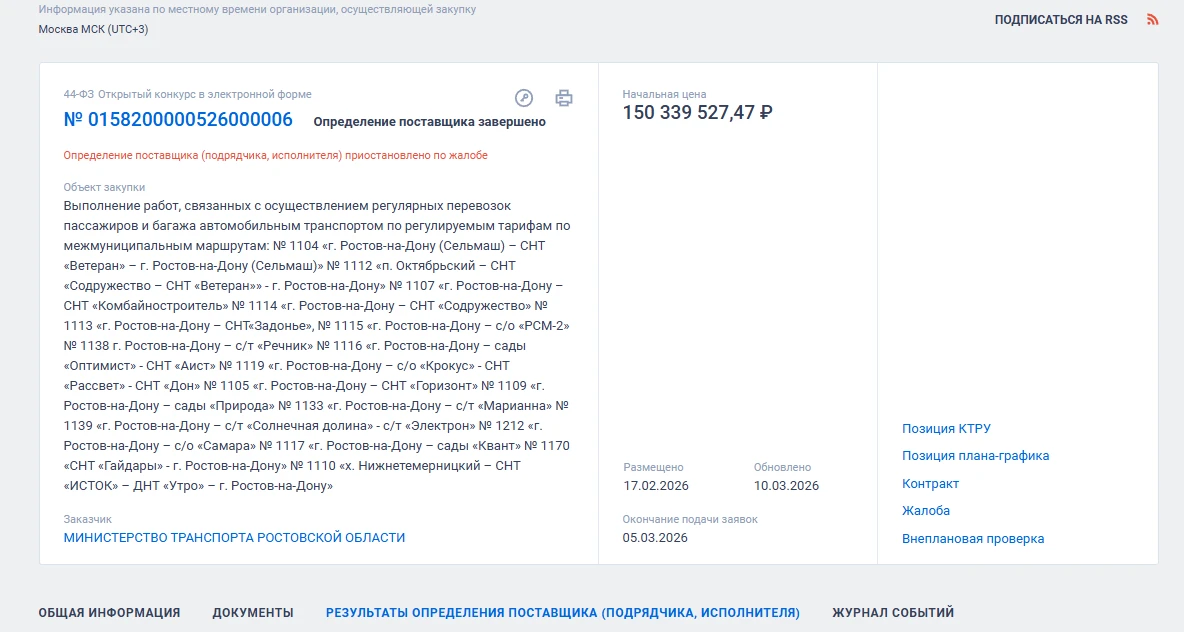Open purchase № 0158200000526000006 link
The image size is (1184, 632).
click(x=178, y=120)
